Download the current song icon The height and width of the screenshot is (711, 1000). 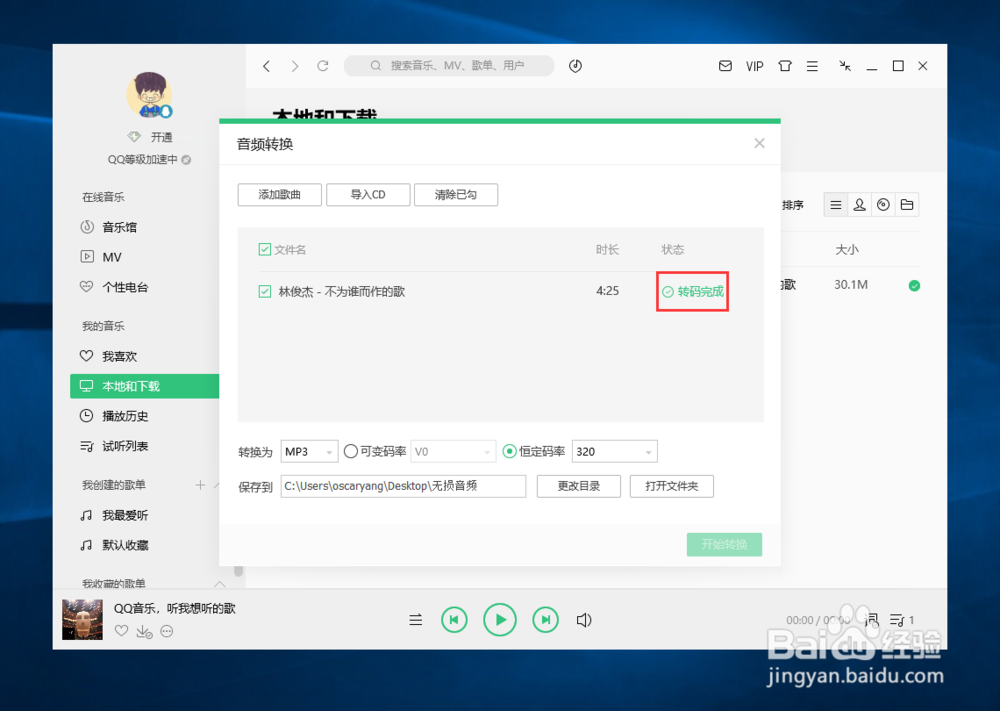pyautogui.click(x=144, y=631)
